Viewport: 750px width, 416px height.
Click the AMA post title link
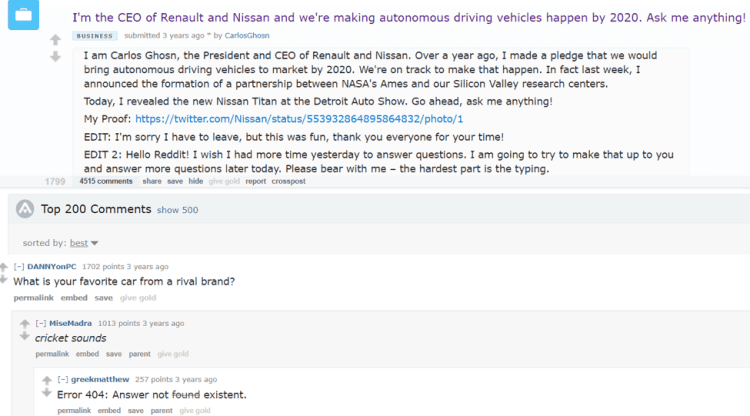(x=409, y=18)
